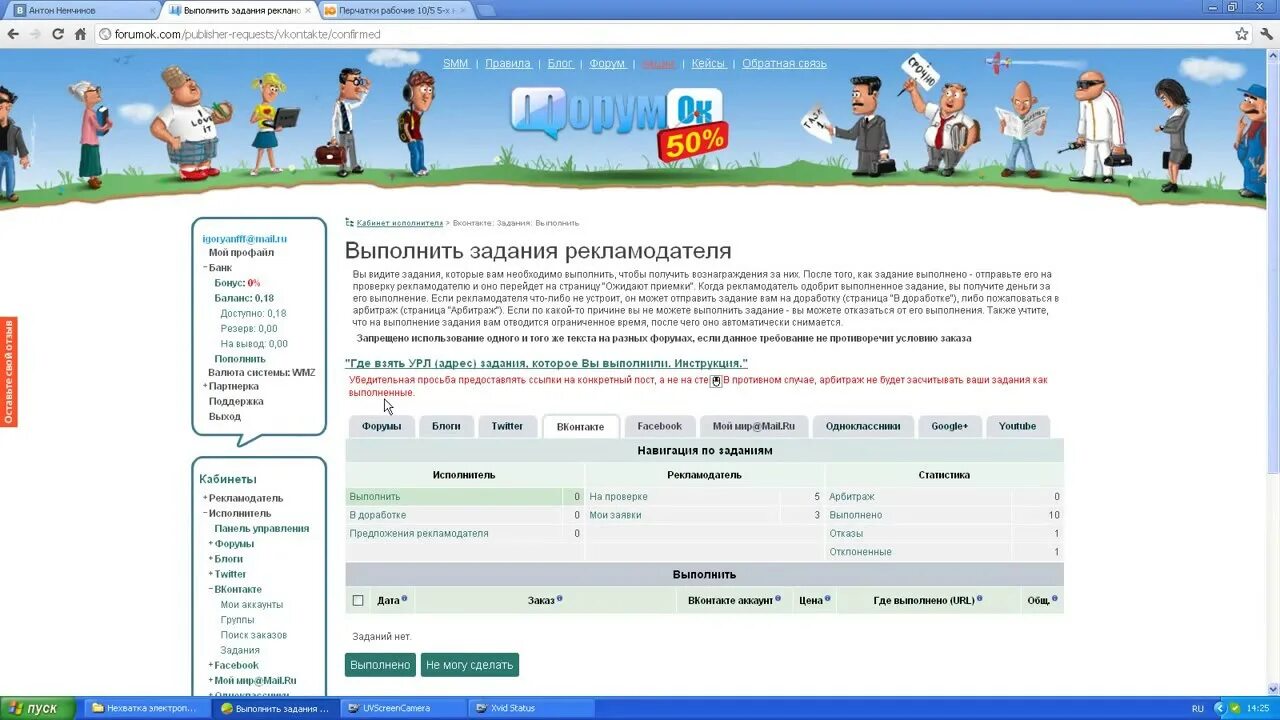Expand the Рекламодатель cabinet
Viewport: 1280px width, 720px height.
[205, 498]
